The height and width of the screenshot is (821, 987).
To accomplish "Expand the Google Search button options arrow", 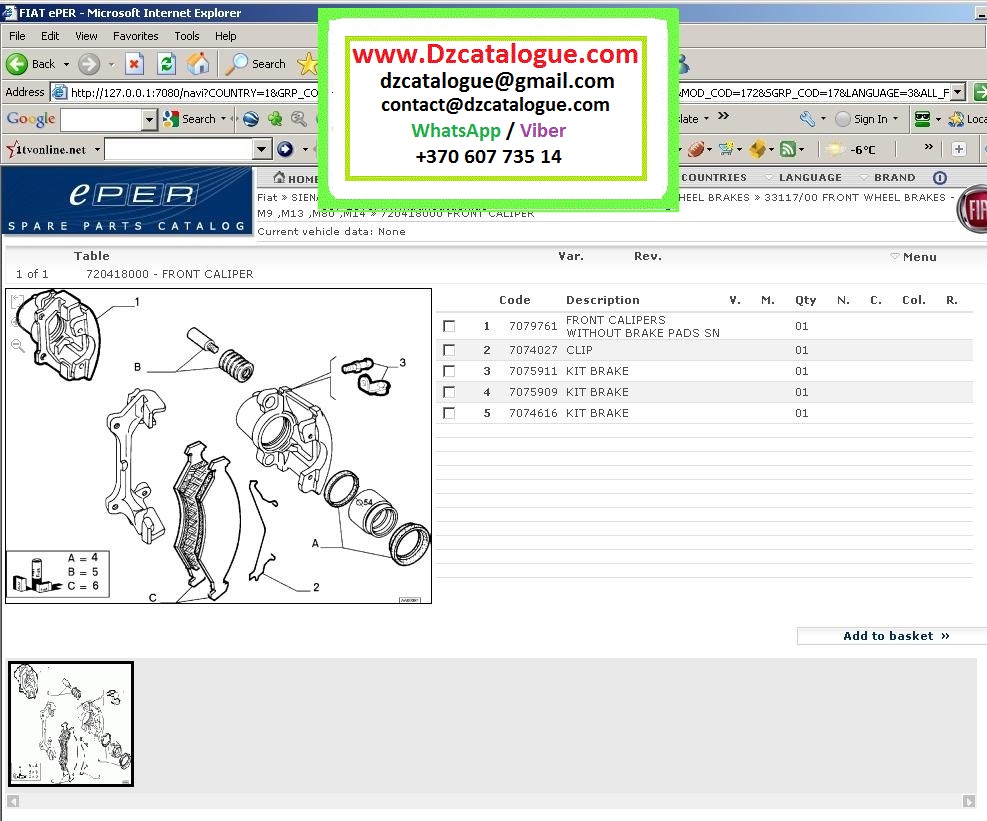I will click(223, 118).
